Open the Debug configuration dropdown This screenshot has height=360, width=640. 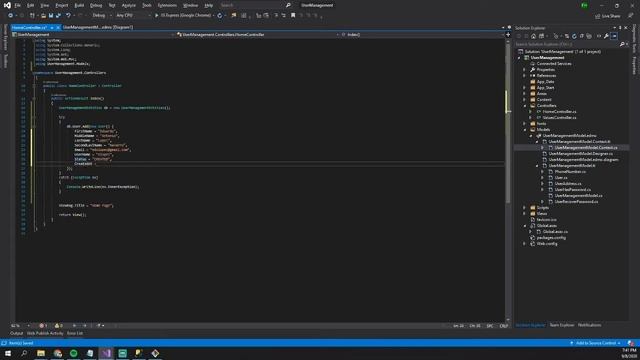click(101, 16)
